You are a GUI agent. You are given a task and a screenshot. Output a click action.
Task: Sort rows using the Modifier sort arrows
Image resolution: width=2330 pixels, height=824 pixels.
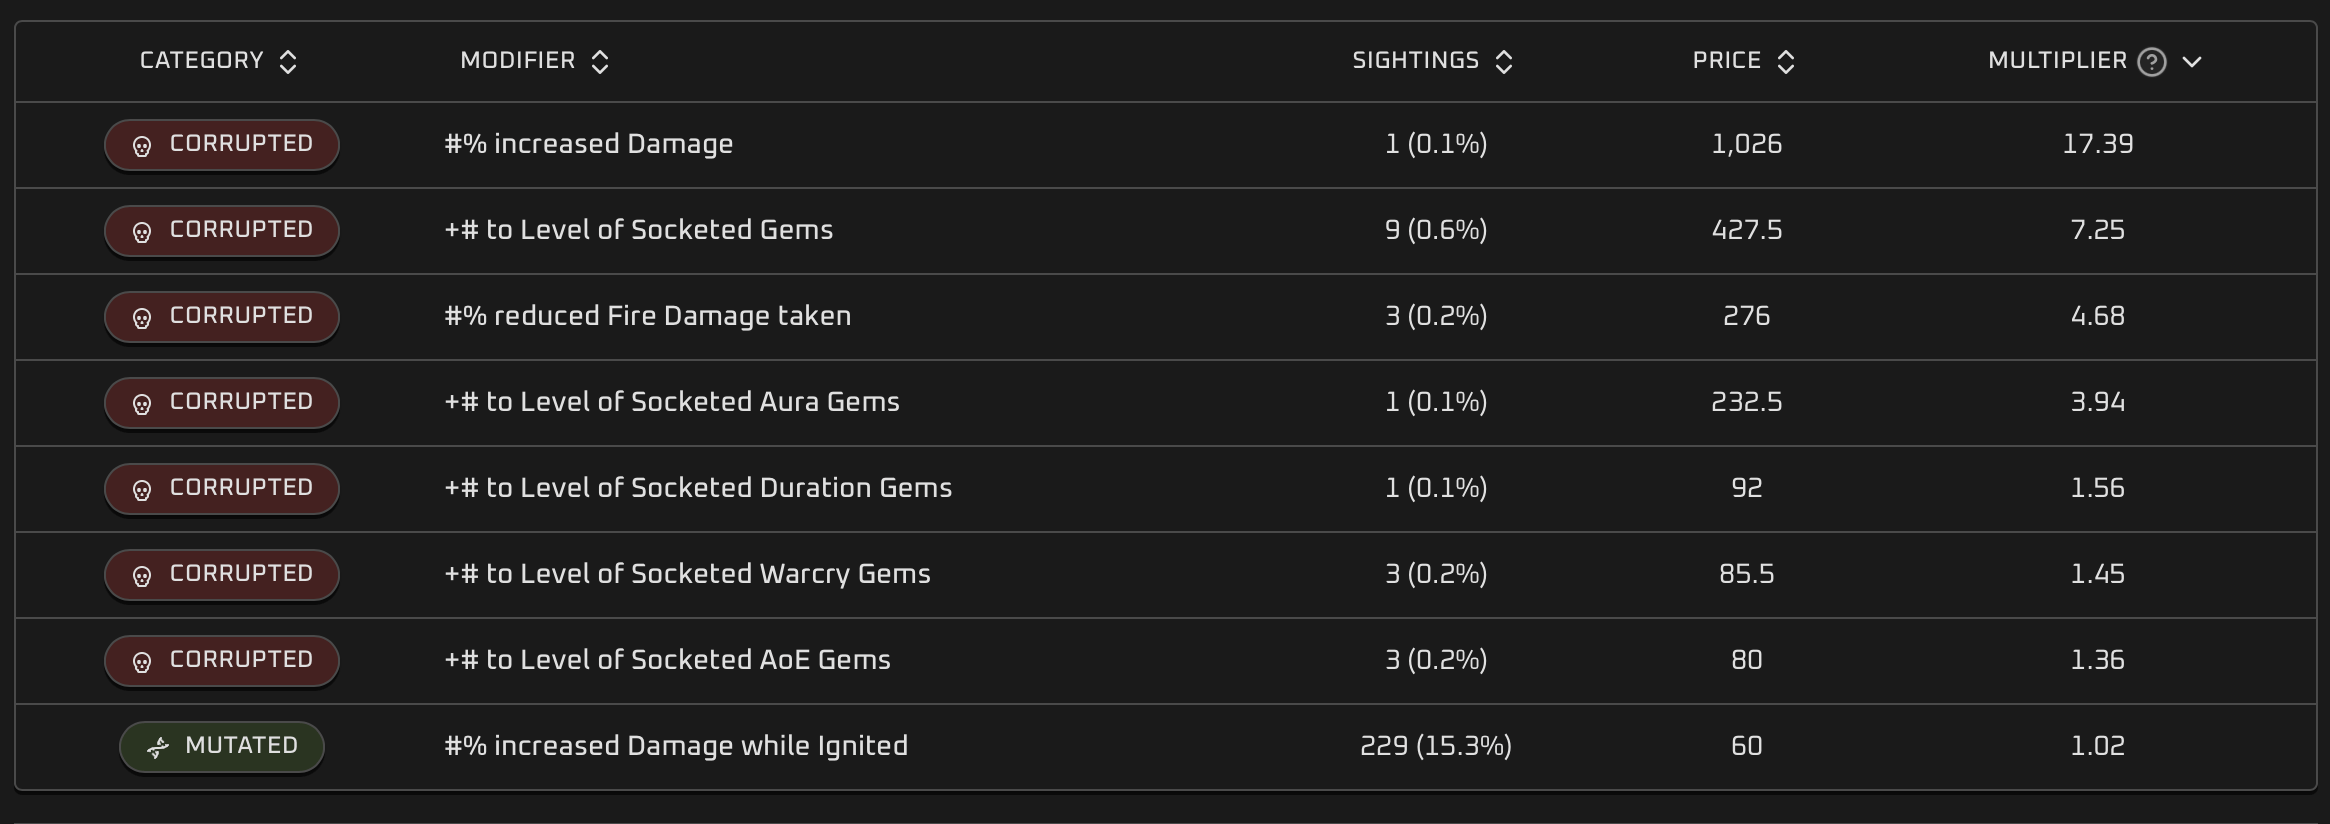pos(601,61)
